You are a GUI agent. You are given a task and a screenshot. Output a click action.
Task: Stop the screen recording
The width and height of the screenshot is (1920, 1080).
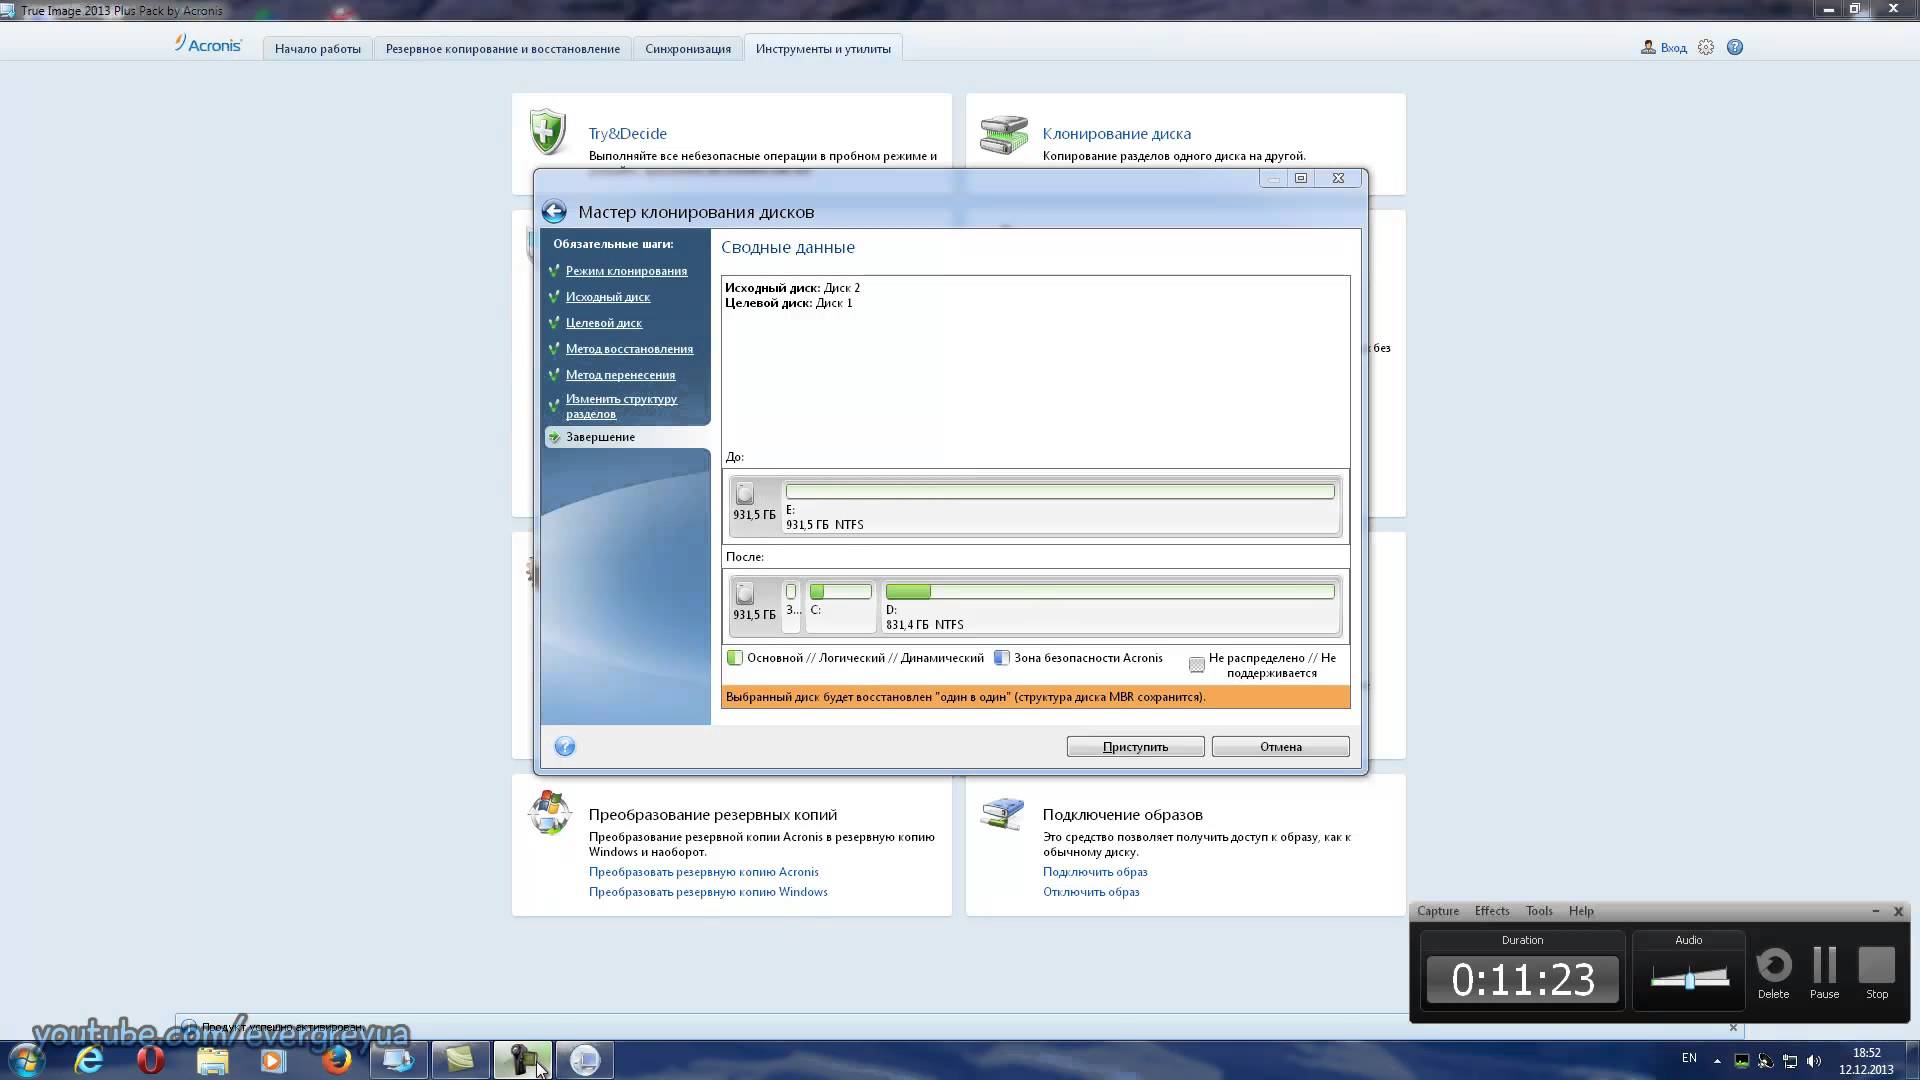tap(1877, 965)
